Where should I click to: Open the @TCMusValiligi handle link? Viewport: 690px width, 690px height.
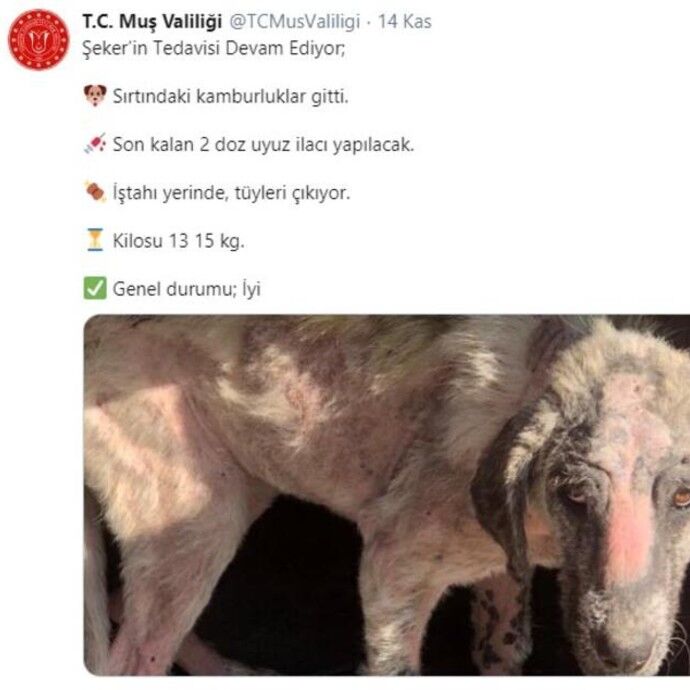294,22
